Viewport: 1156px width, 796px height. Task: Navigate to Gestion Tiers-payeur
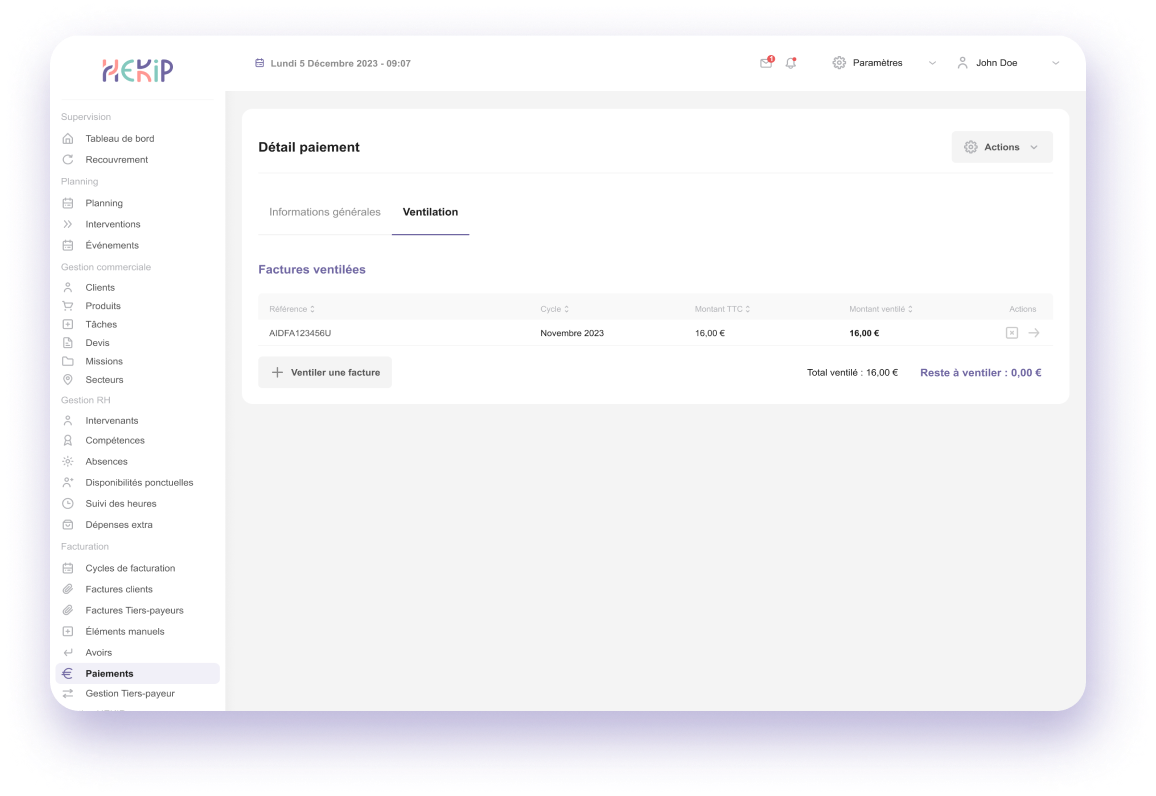pyautogui.click(x=130, y=693)
